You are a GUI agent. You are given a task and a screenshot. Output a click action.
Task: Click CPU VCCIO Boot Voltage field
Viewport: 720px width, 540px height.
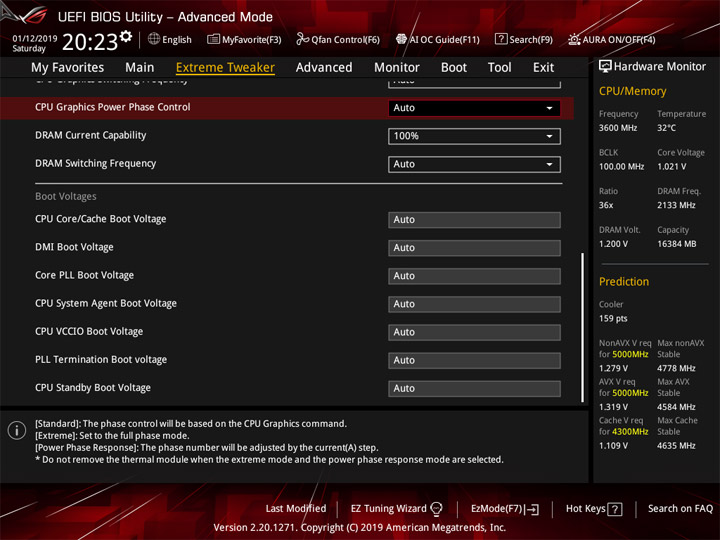coord(474,332)
